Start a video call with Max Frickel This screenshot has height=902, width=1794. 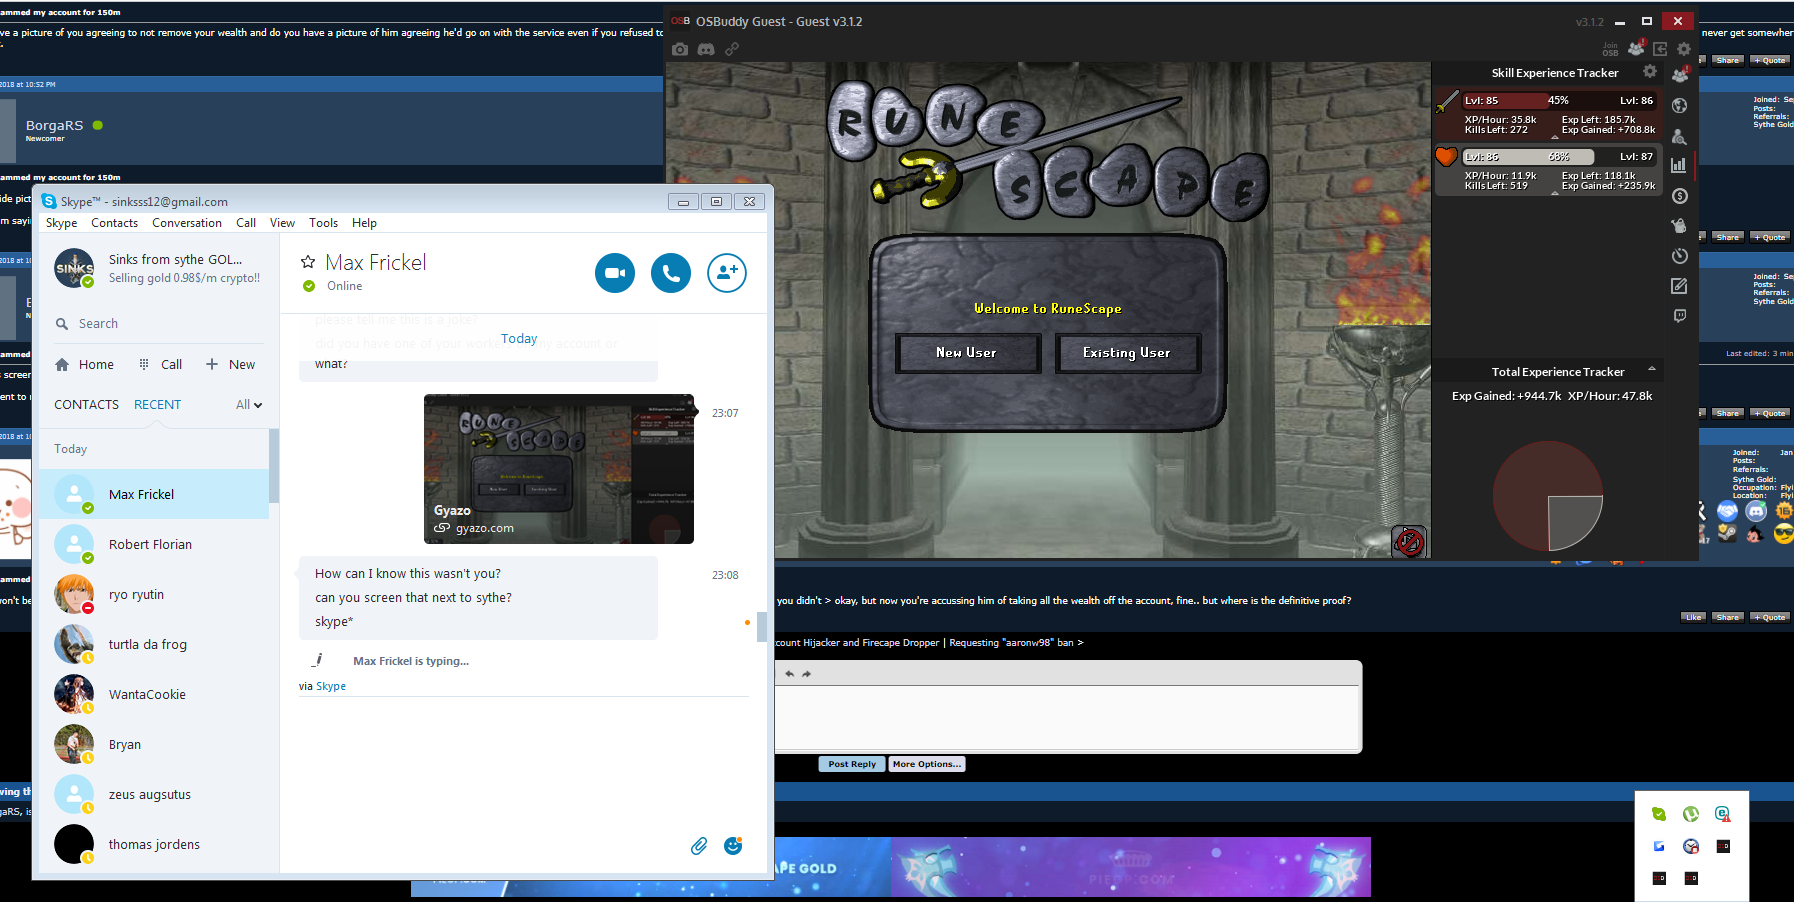point(615,273)
